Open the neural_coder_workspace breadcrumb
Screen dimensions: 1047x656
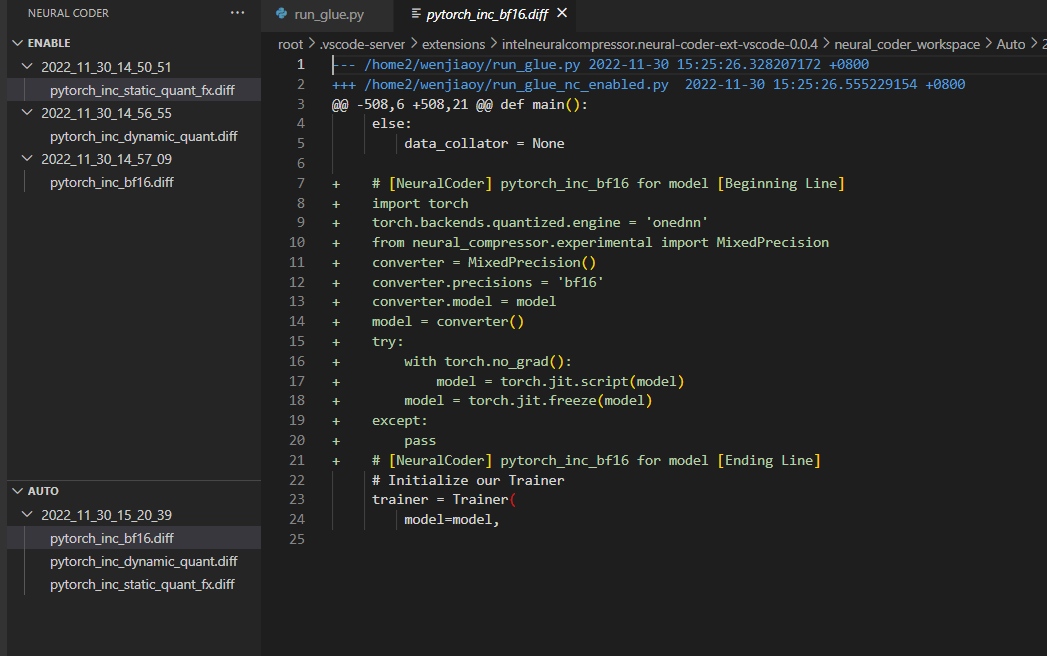tap(906, 44)
